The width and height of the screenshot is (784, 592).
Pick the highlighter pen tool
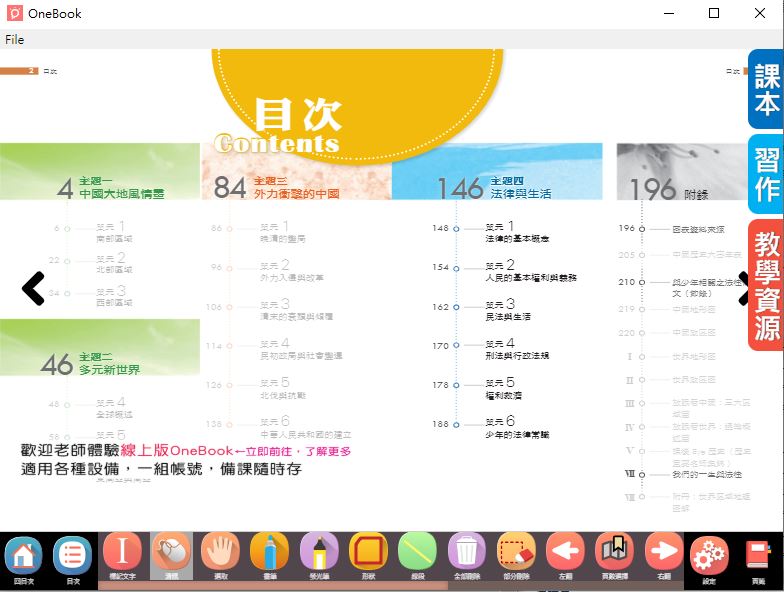(x=319, y=553)
